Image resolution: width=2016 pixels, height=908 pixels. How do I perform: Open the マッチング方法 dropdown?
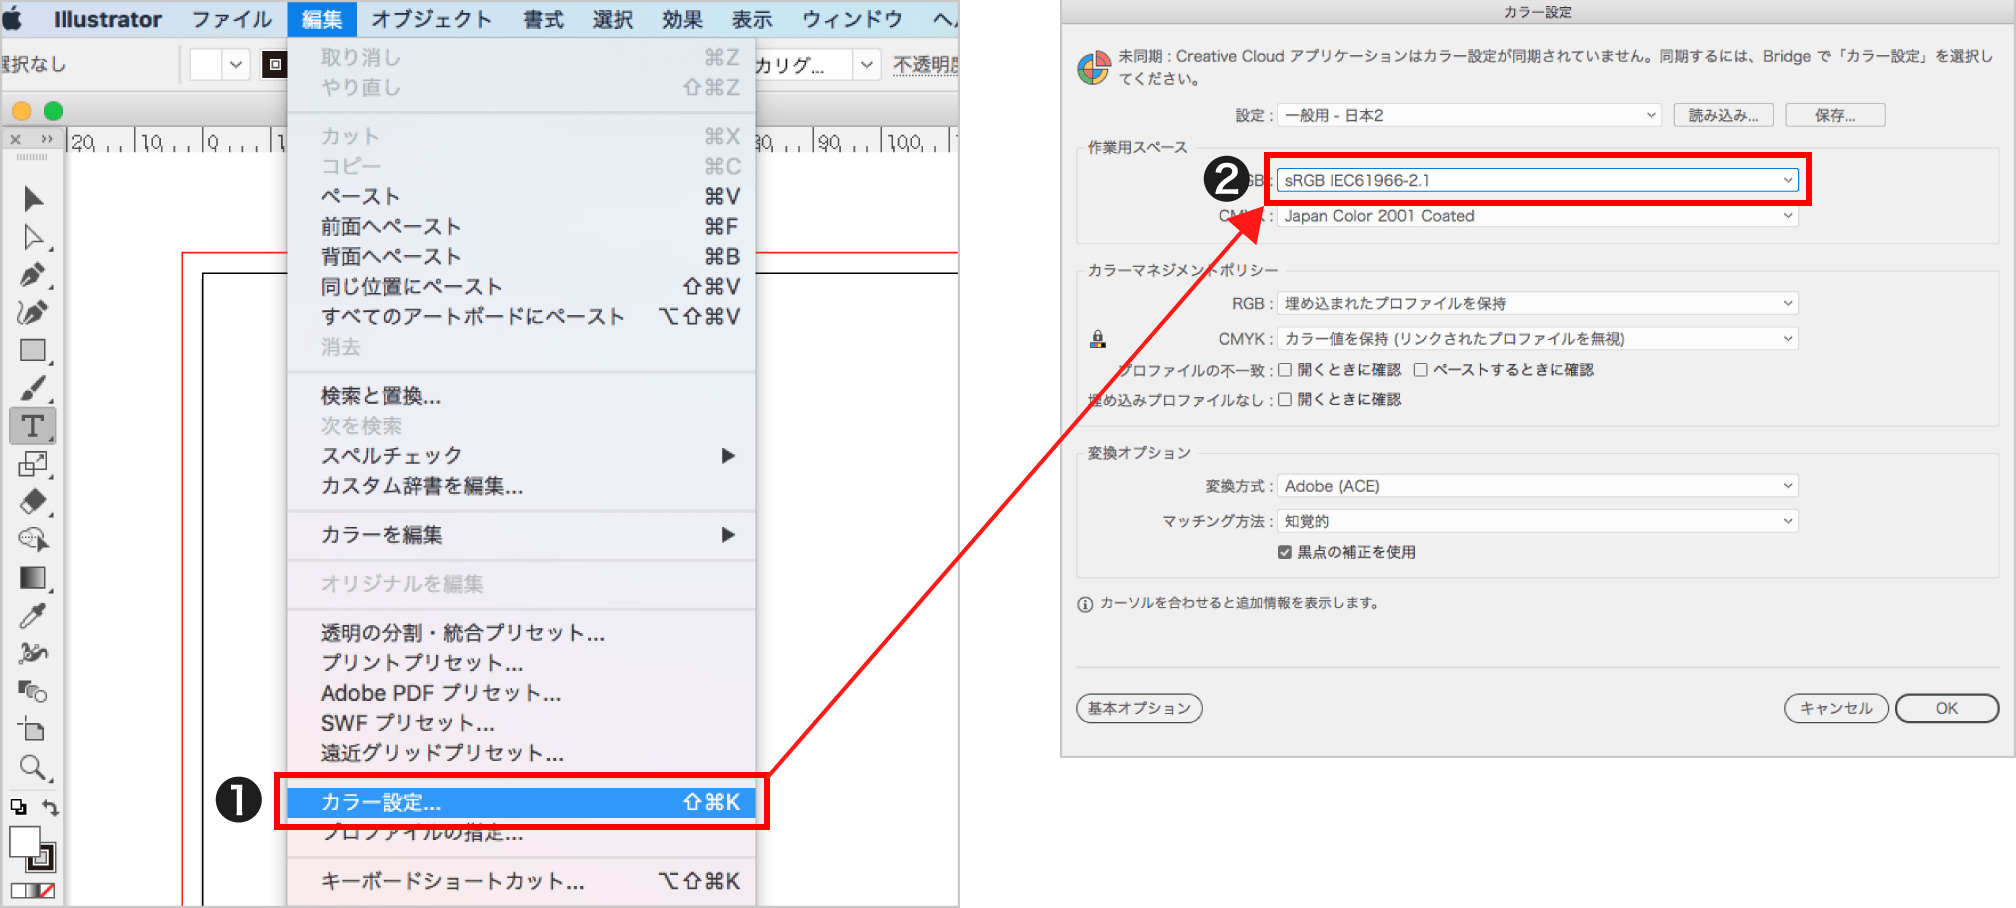[x=1537, y=521]
